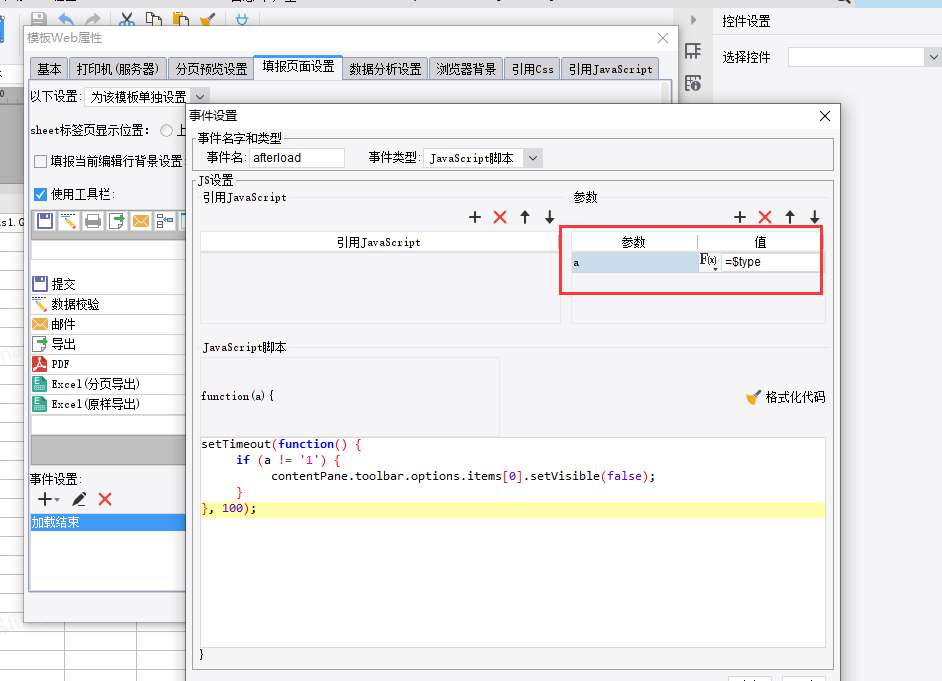Image resolution: width=942 pixels, height=681 pixels.
Task: Click the 格式化代码 button label
Action: pyautogui.click(x=795, y=397)
